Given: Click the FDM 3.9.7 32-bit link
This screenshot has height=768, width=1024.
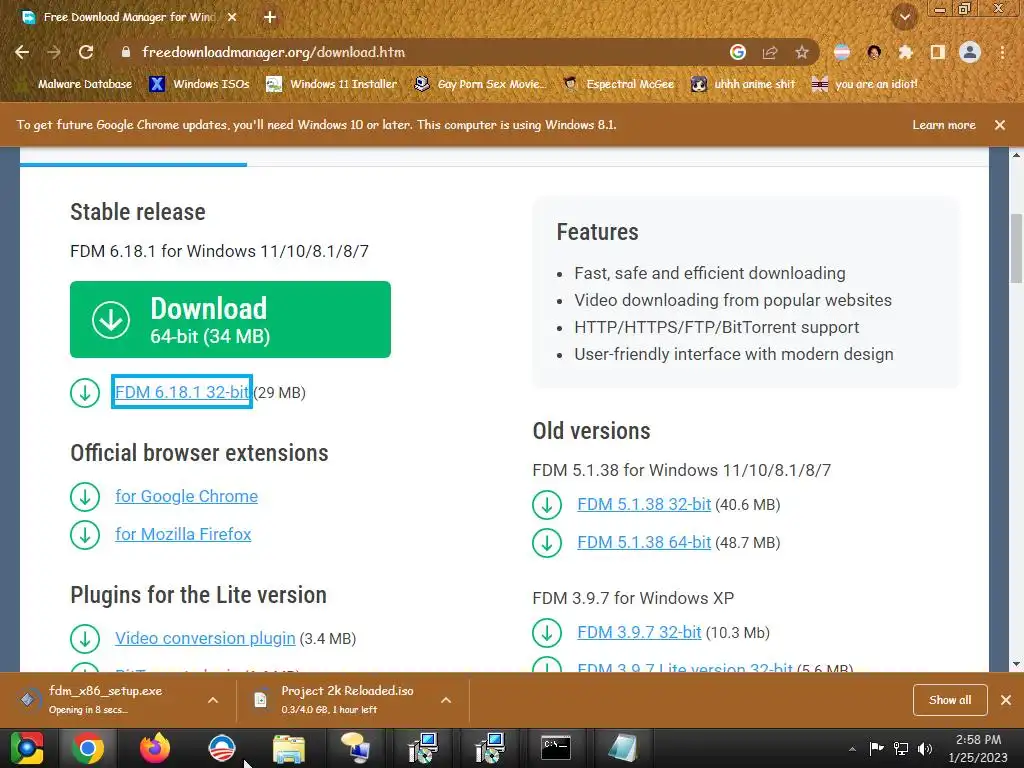Looking at the screenshot, I should (639, 632).
